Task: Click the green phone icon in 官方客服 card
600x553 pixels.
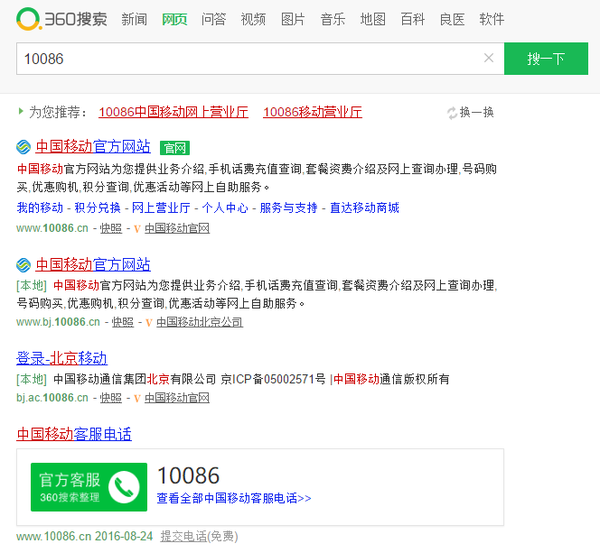Action: point(124,487)
